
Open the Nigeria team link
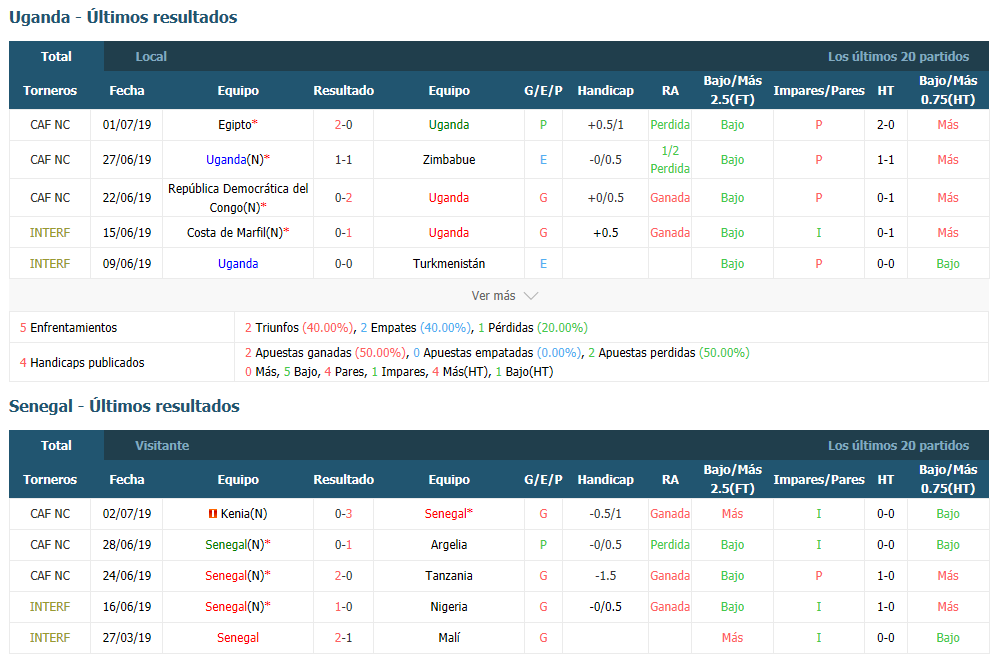click(449, 607)
